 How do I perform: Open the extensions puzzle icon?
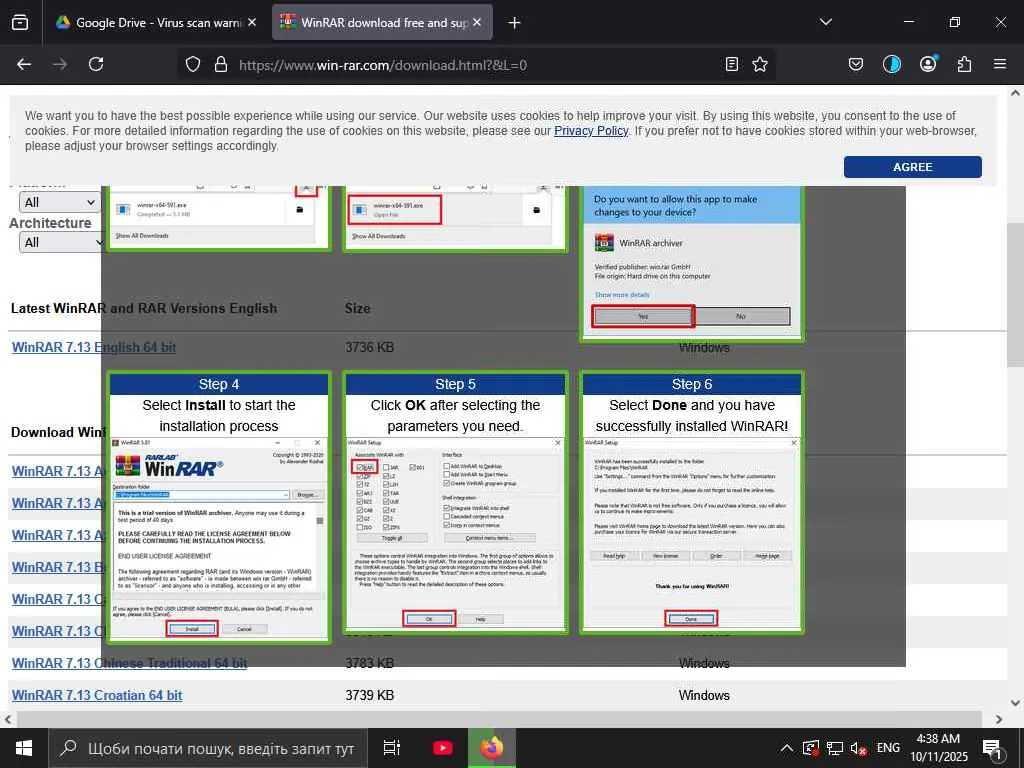point(964,64)
